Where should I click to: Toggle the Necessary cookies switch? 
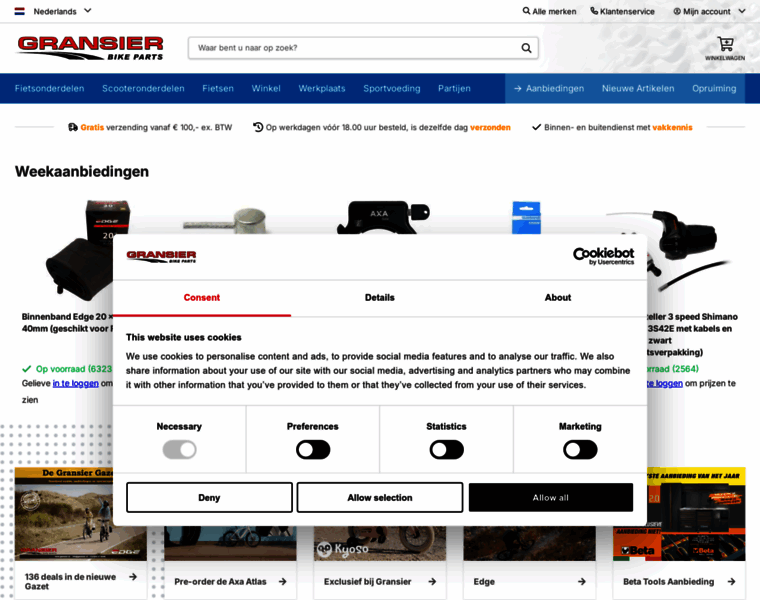(x=179, y=450)
